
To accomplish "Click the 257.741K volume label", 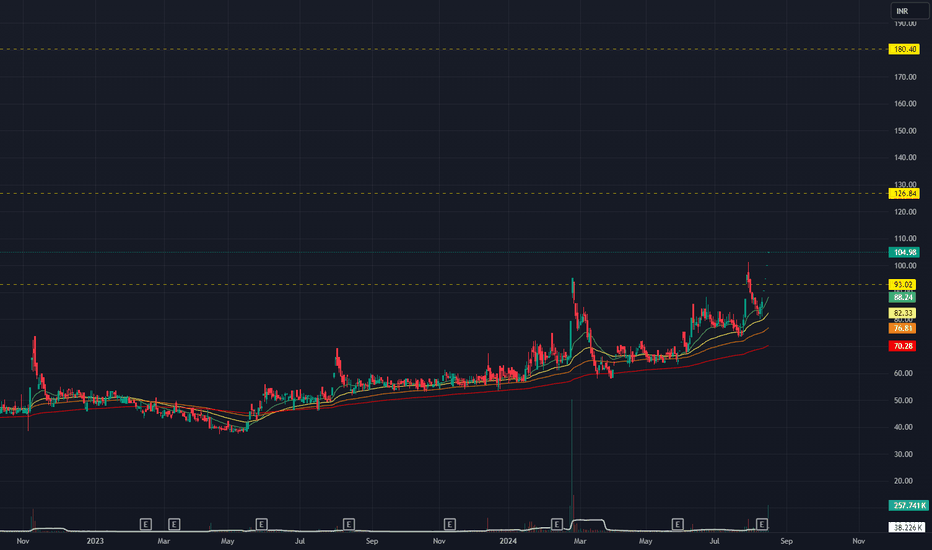I will 908,505.
